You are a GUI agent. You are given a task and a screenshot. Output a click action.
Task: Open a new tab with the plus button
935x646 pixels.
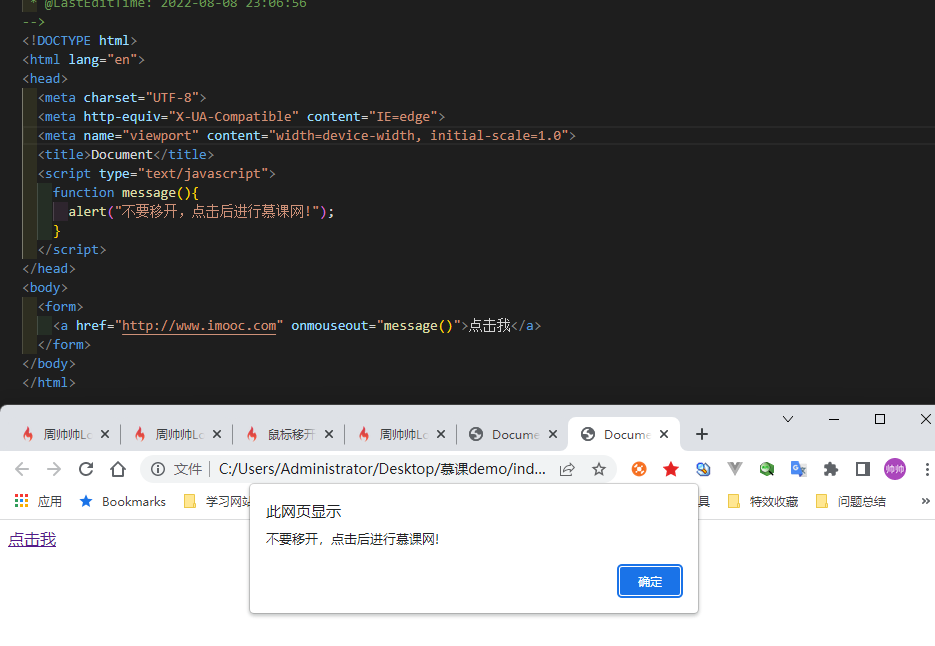pos(701,434)
